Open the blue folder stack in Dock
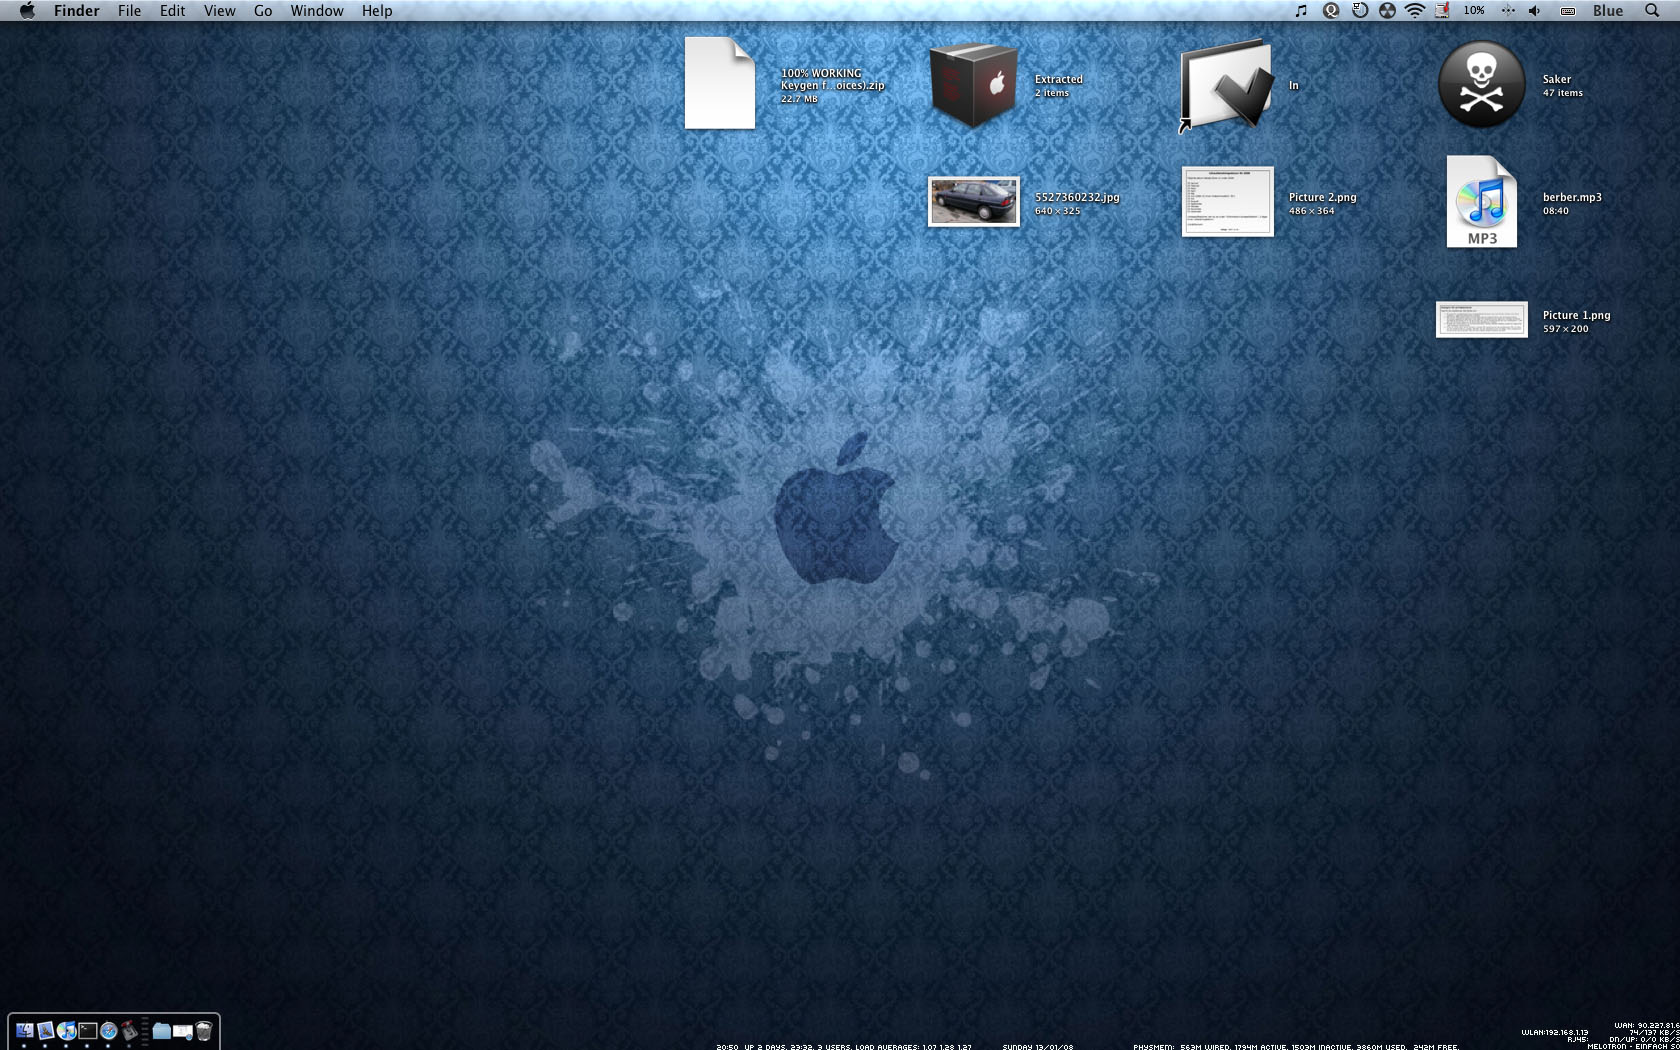 coord(162,1031)
